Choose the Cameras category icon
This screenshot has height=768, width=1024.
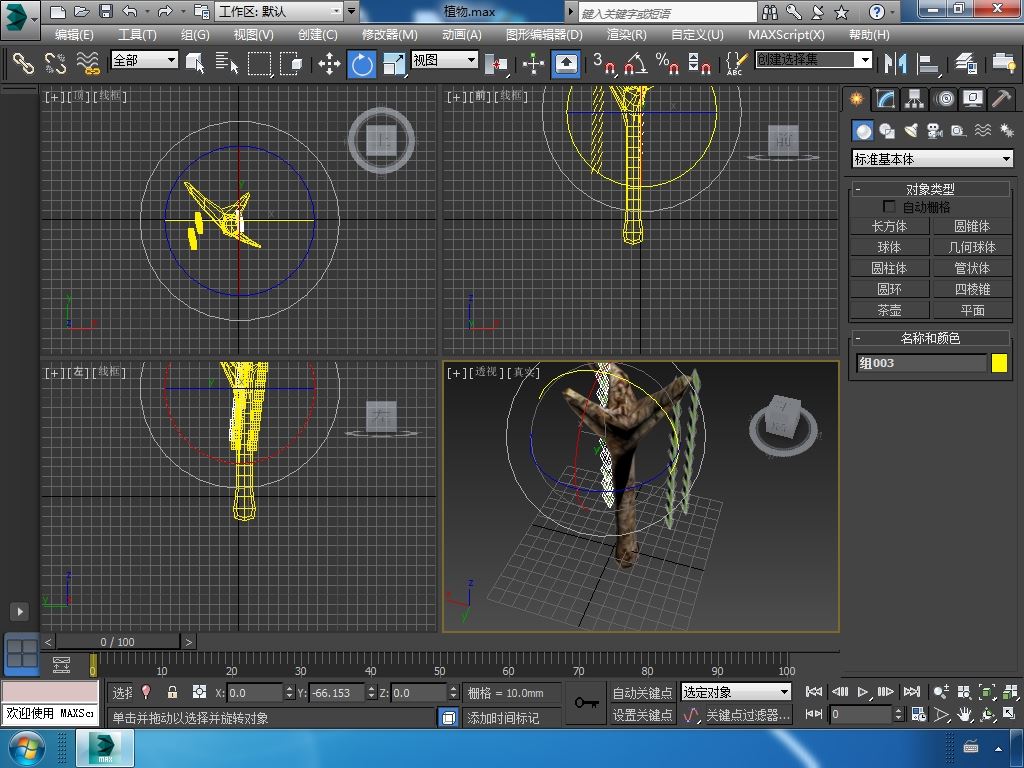point(935,131)
